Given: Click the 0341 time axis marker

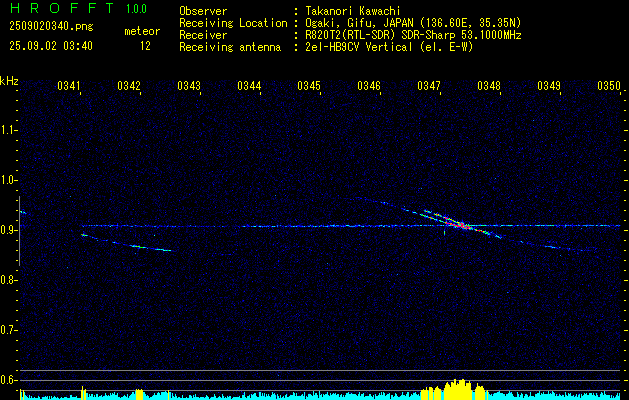Looking at the screenshot, I should [x=69, y=85].
